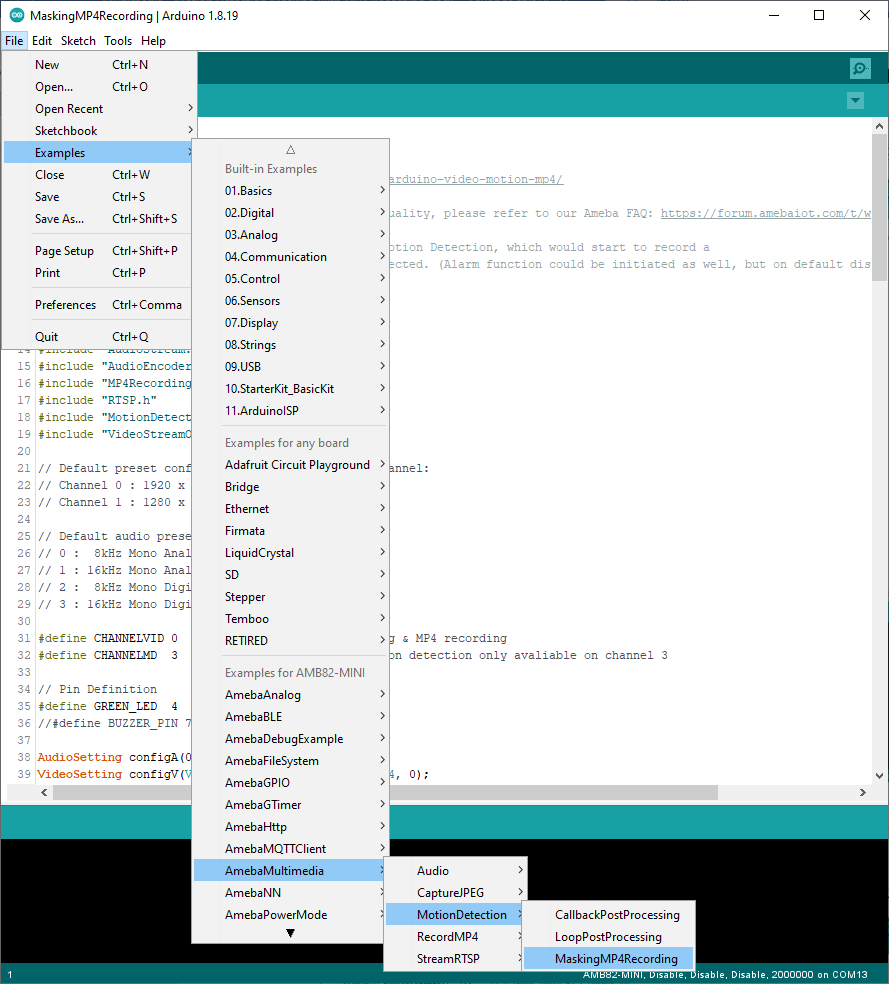Expand the 06.Sensors examples

(290, 301)
